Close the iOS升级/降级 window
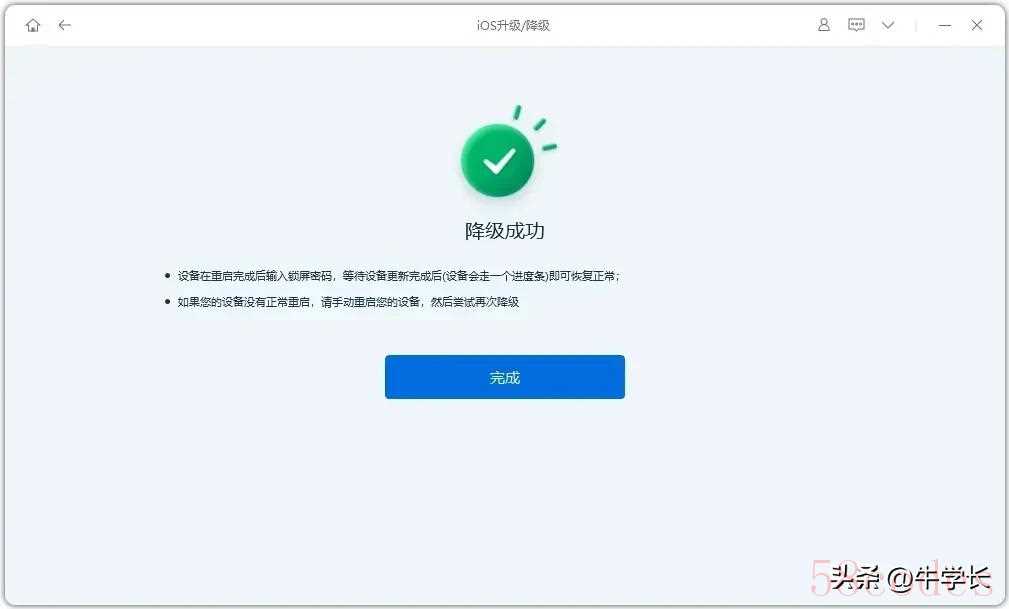The width and height of the screenshot is (1009, 609). [977, 25]
